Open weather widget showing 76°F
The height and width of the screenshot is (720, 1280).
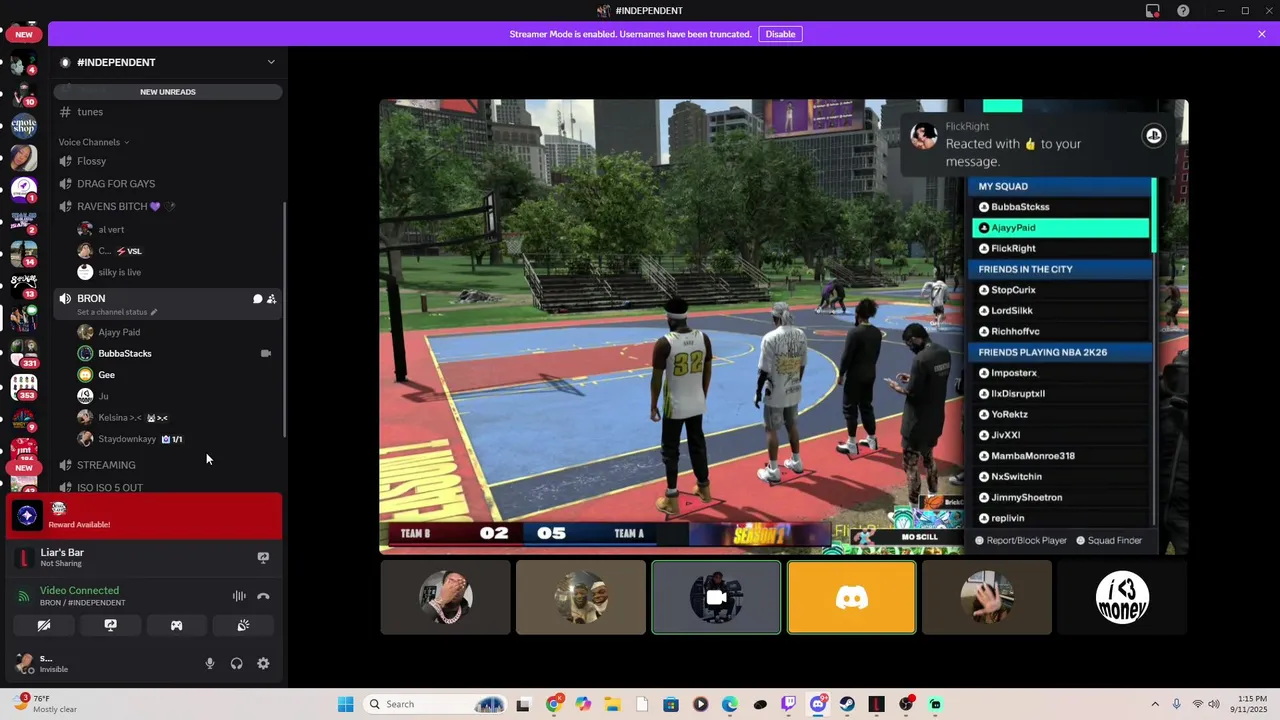click(45, 704)
